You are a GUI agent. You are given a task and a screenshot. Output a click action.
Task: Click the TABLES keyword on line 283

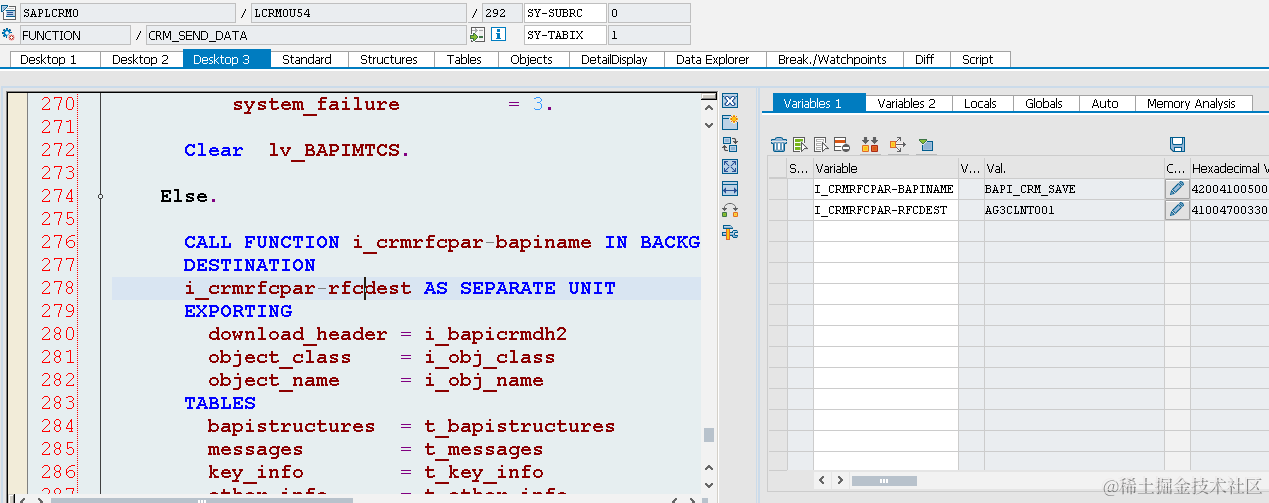pos(220,403)
